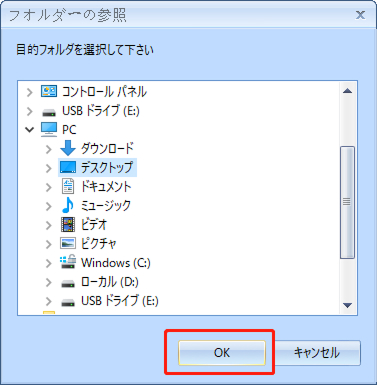Expand the ローカル (D:) drive
Image resolution: width=377 pixels, height=385 pixels.
tap(49, 282)
